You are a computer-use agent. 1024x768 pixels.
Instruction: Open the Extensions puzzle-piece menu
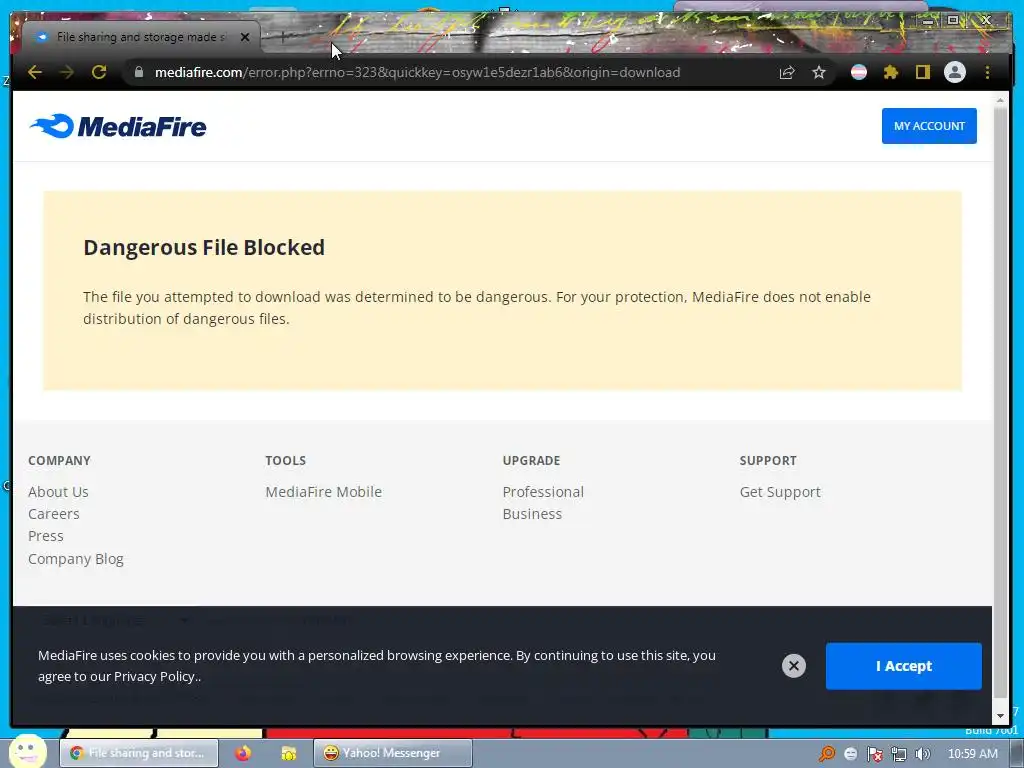tap(891, 72)
